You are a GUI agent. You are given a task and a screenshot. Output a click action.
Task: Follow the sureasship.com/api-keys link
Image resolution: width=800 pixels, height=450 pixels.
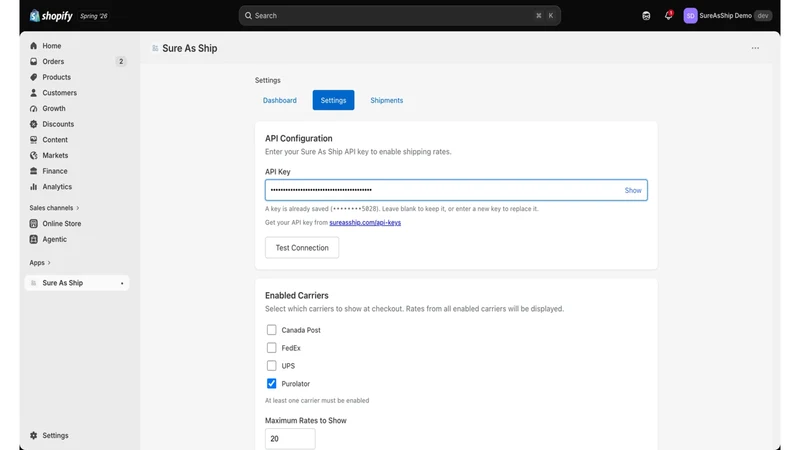[365, 222]
